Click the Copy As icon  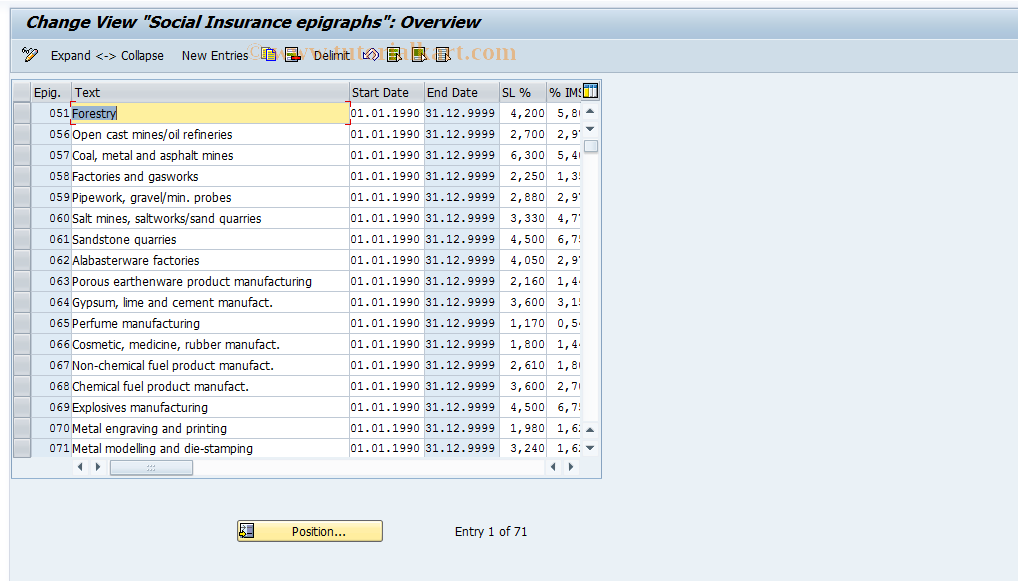pos(269,55)
